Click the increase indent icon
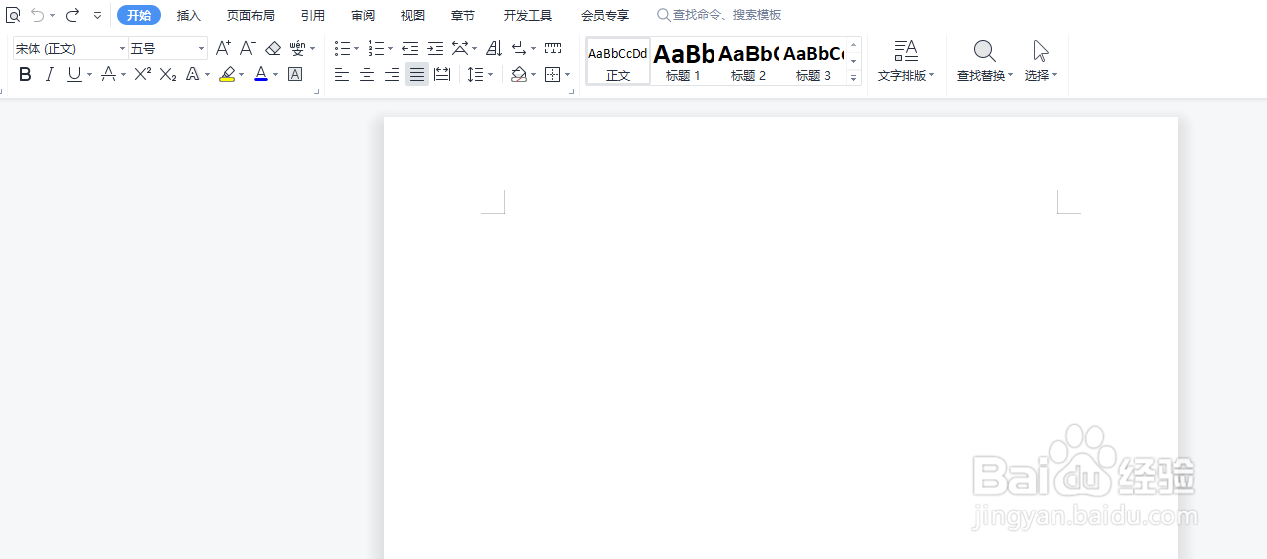The height and width of the screenshot is (559, 1267). (x=435, y=48)
